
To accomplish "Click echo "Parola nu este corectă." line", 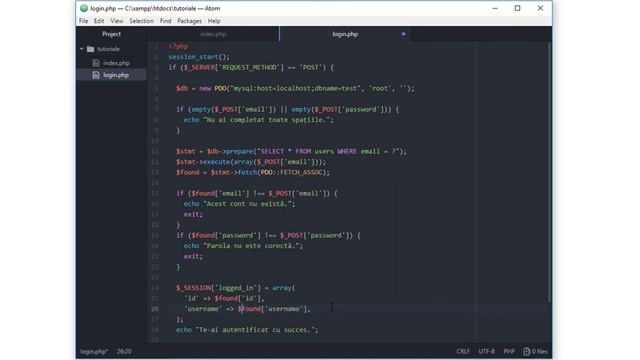I will click(x=243, y=246).
